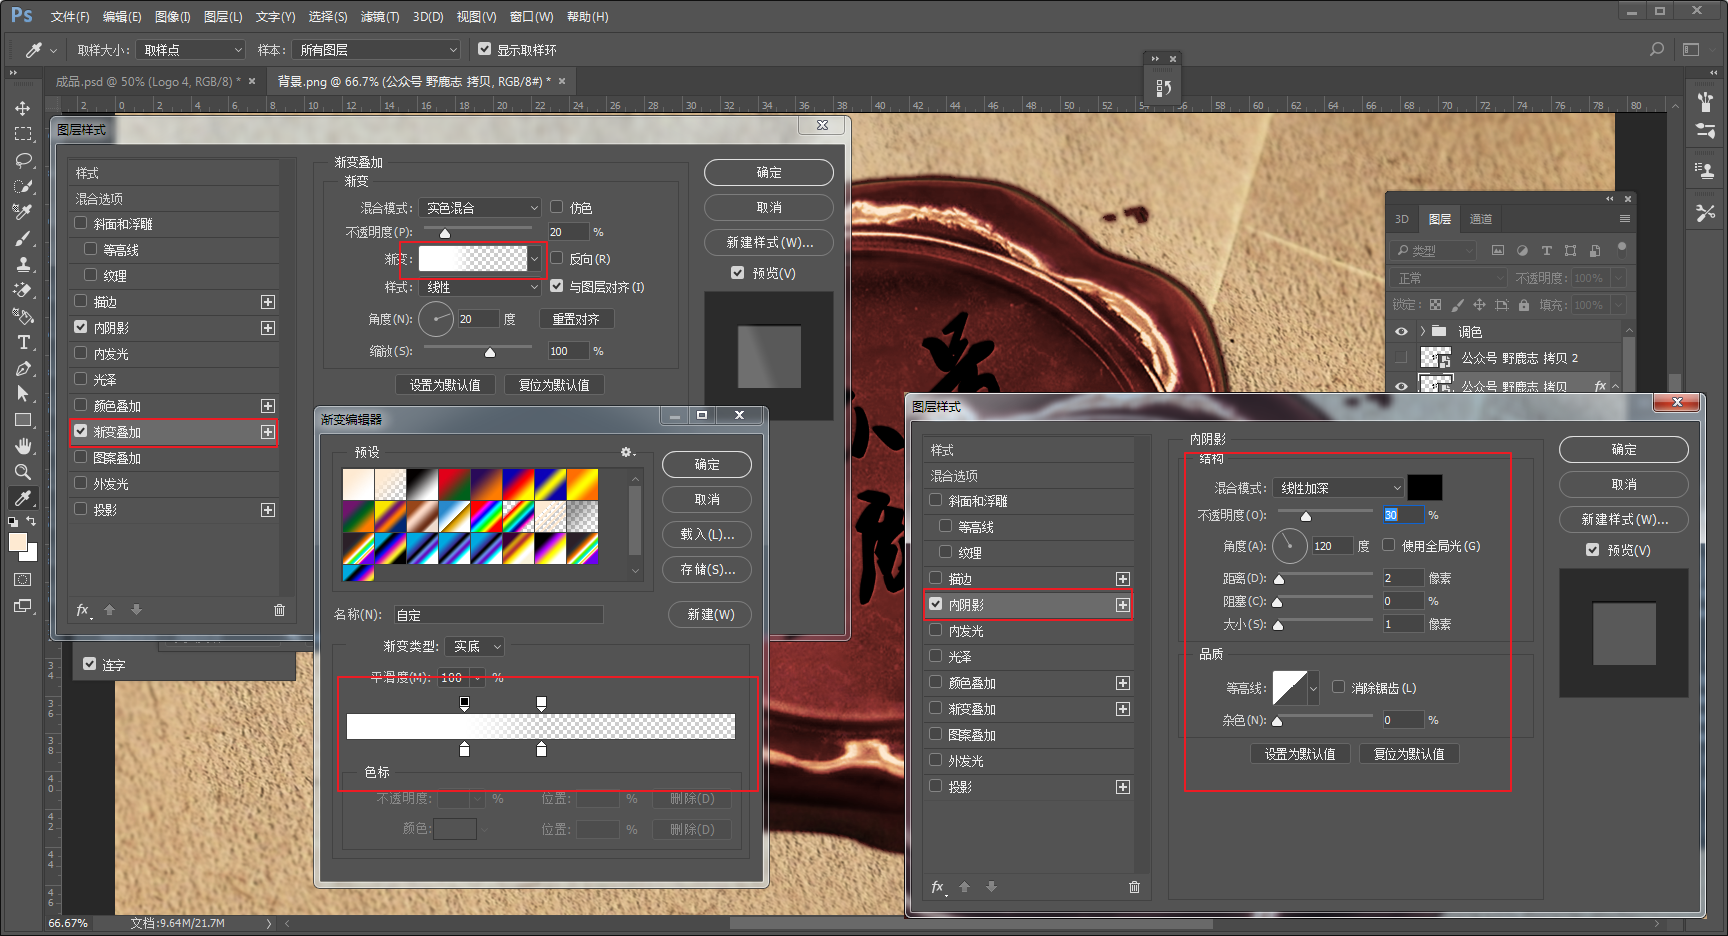
Task: Hide the 调色 layer group
Action: [1401, 332]
